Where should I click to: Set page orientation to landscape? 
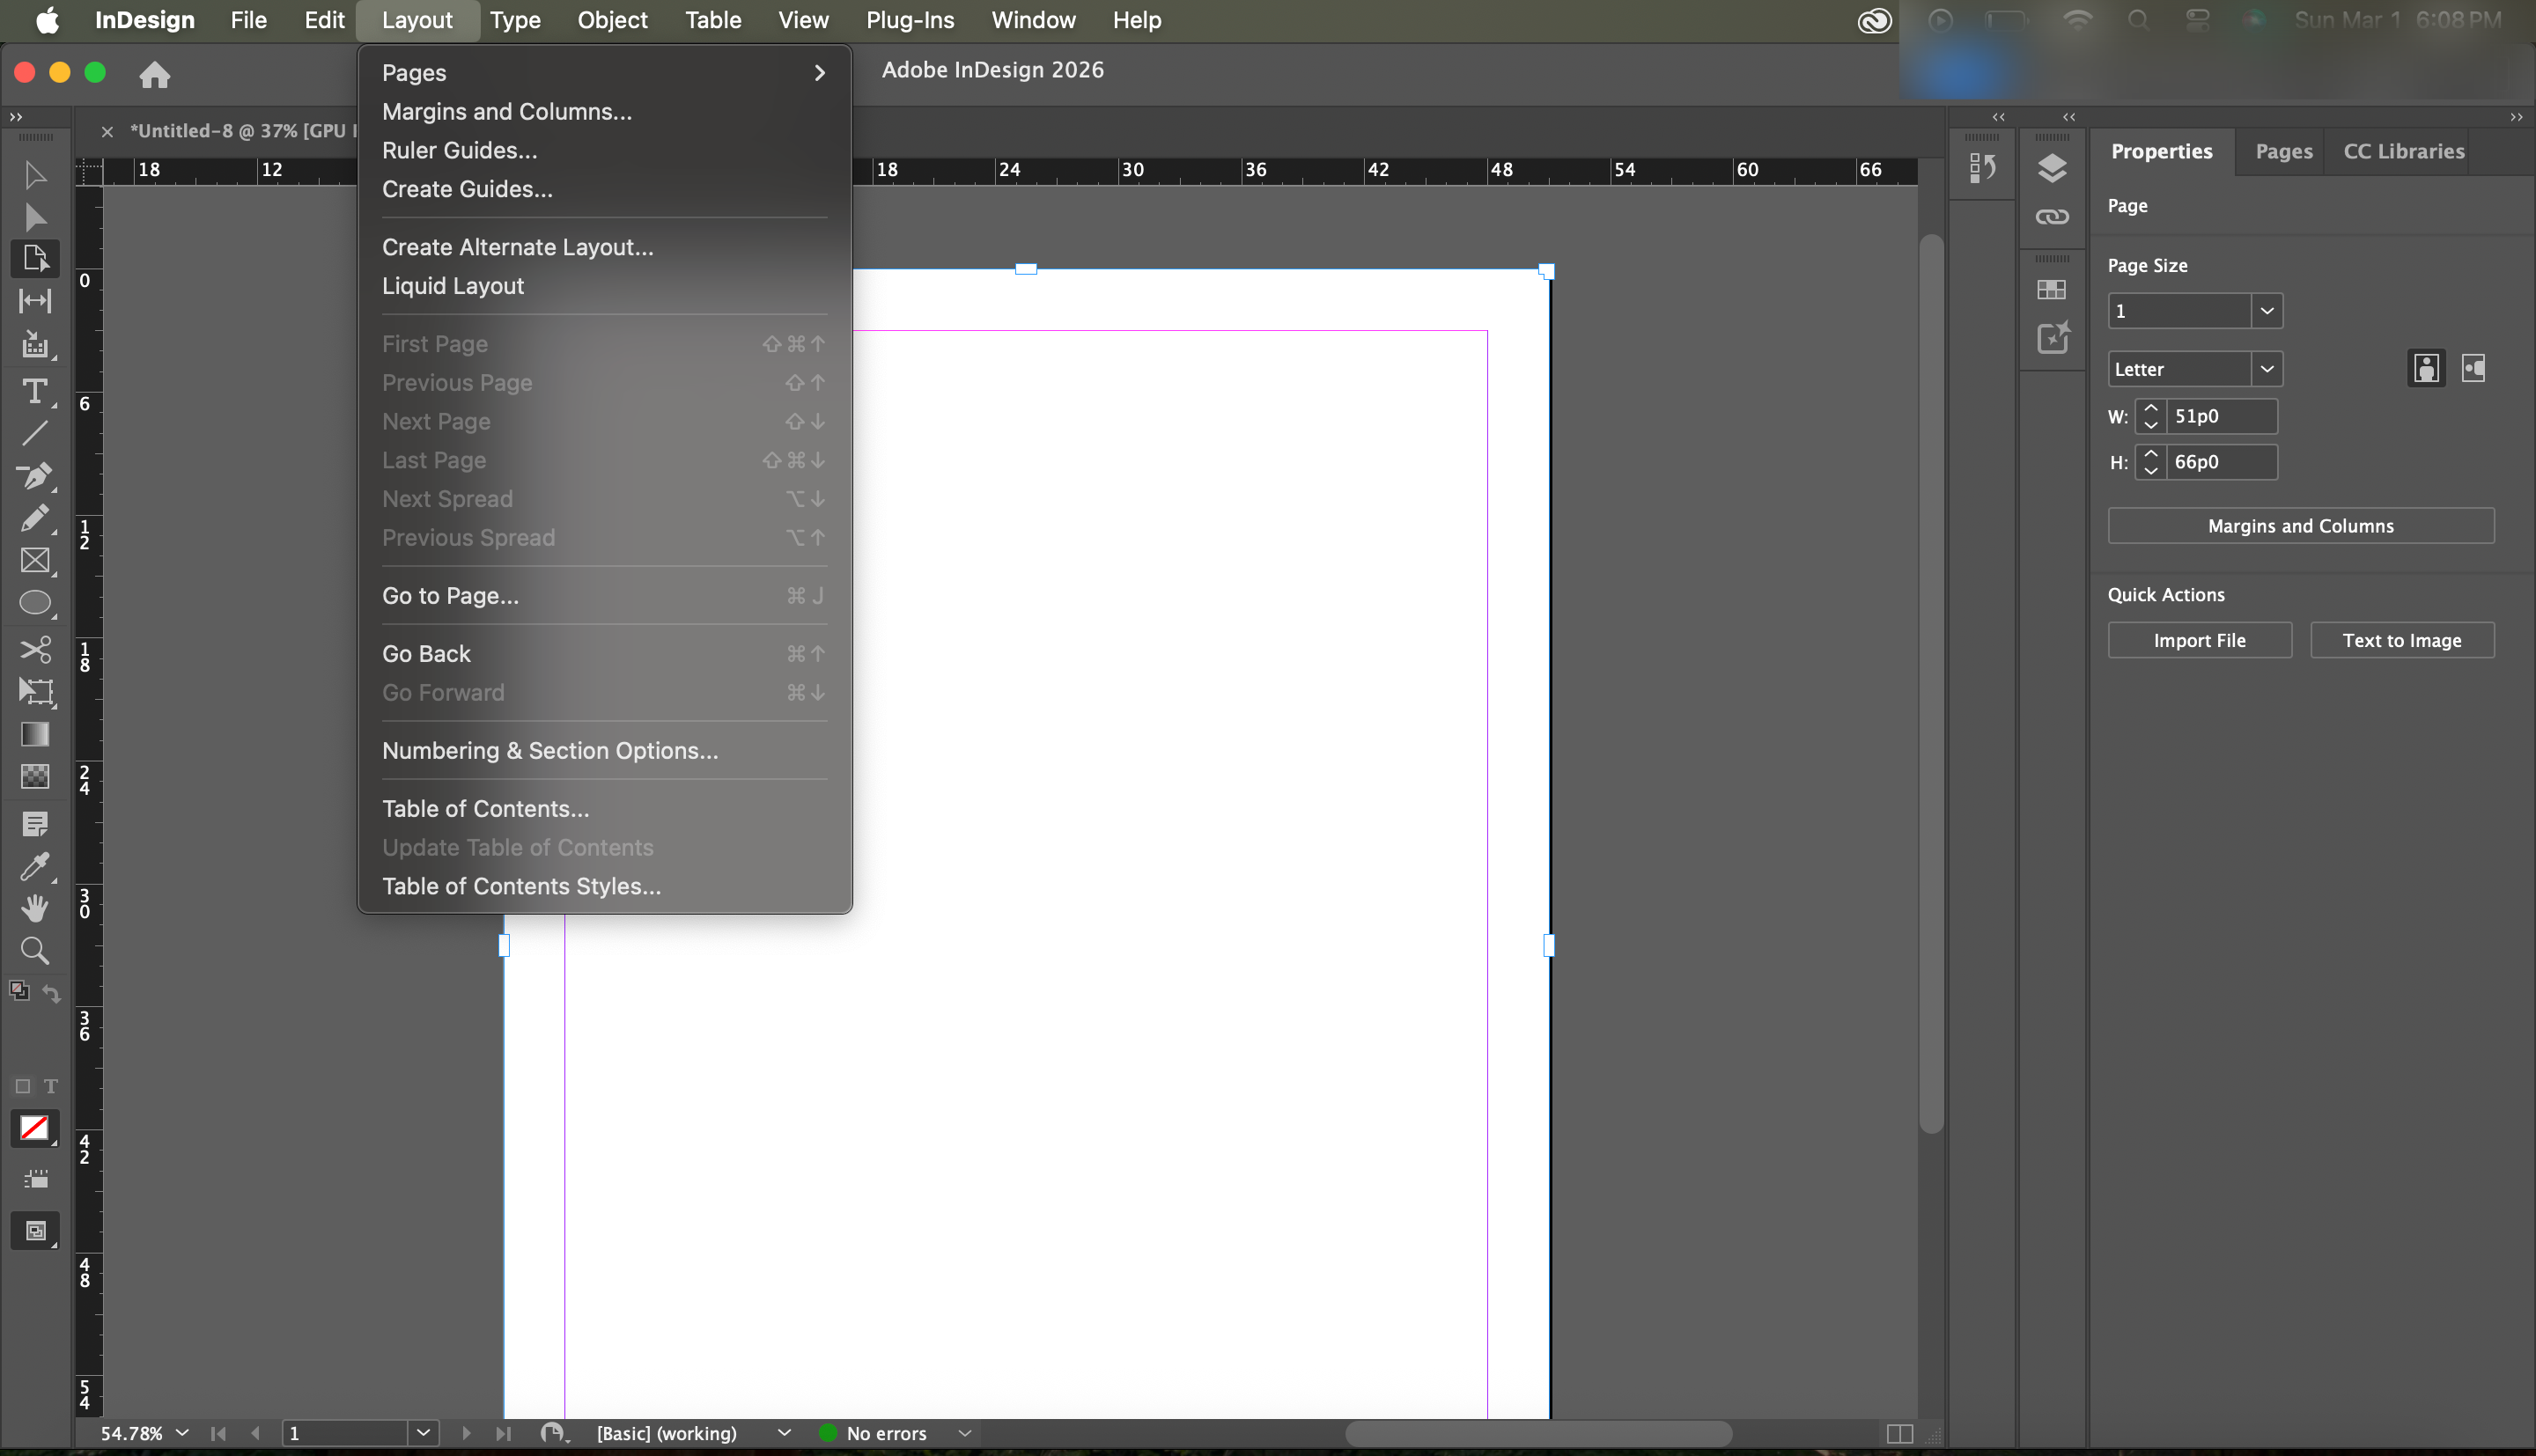[2473, 369]
